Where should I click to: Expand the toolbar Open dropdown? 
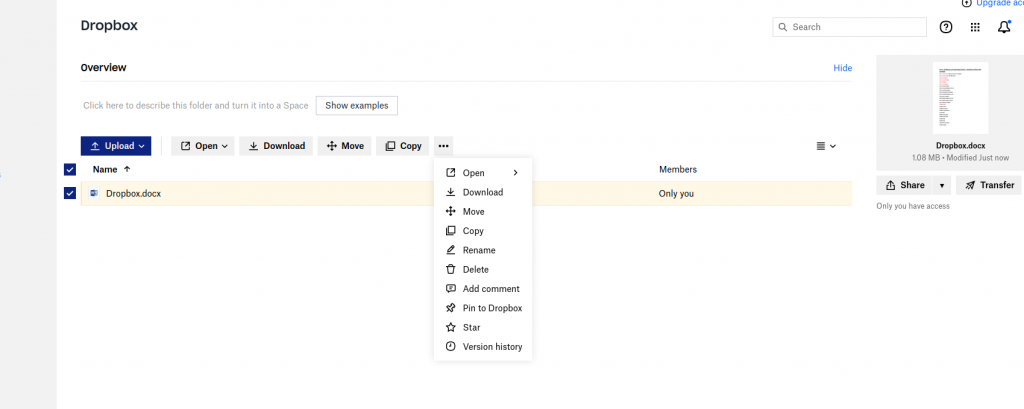[204, 146]
